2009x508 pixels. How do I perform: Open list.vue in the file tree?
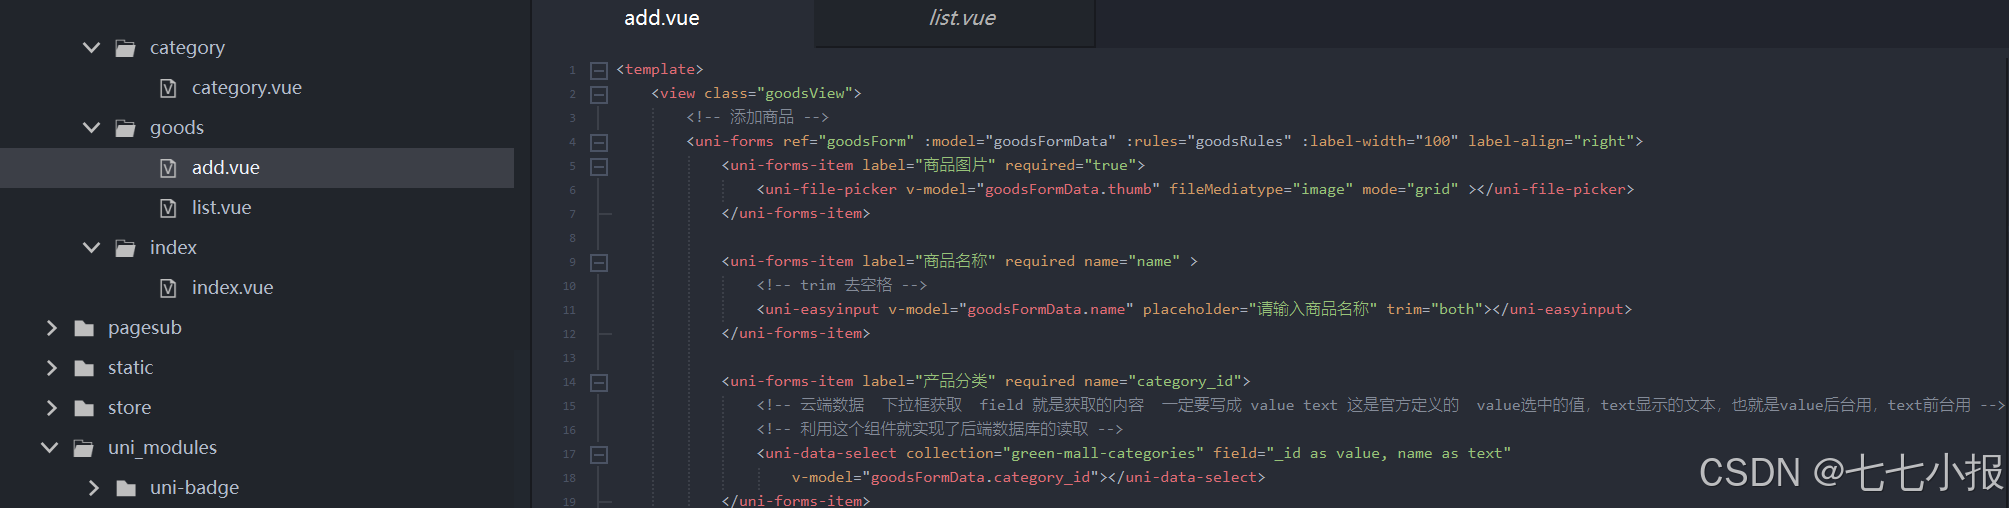coord(221,208)
